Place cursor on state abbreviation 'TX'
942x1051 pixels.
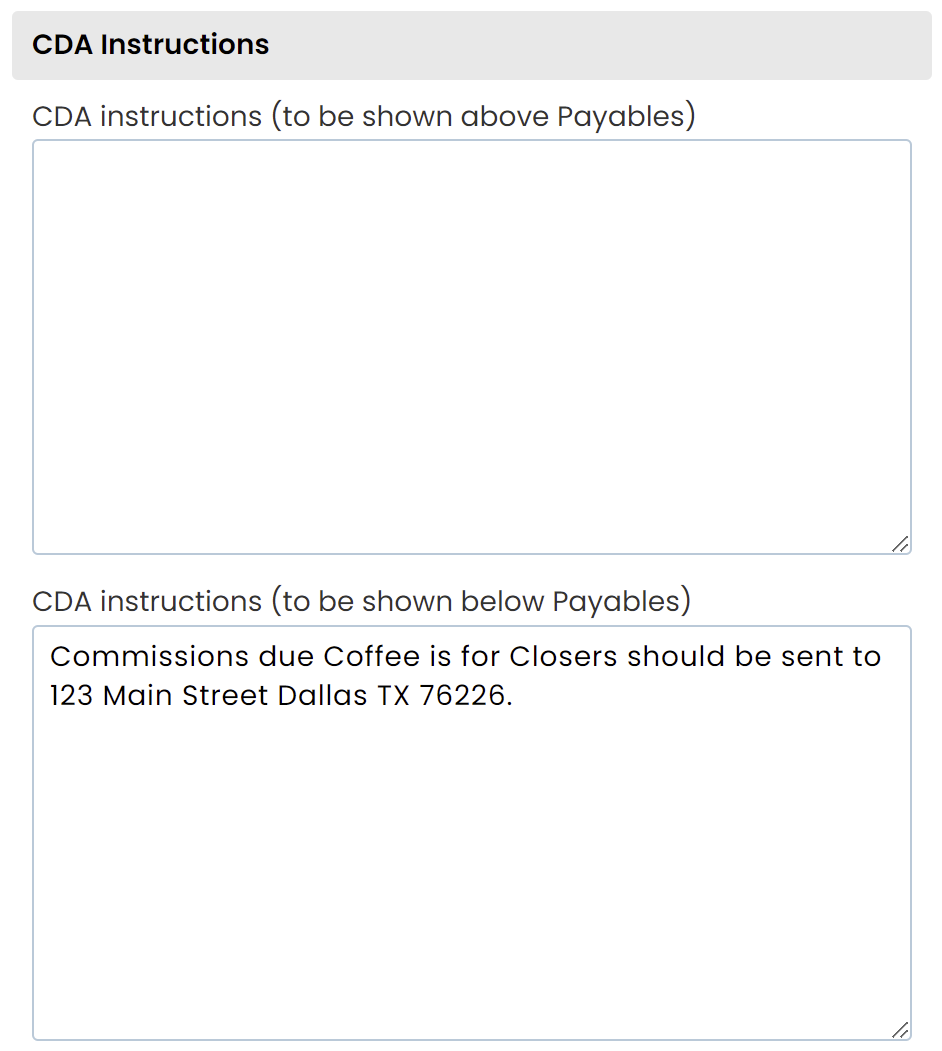click(x=393, y=696)
